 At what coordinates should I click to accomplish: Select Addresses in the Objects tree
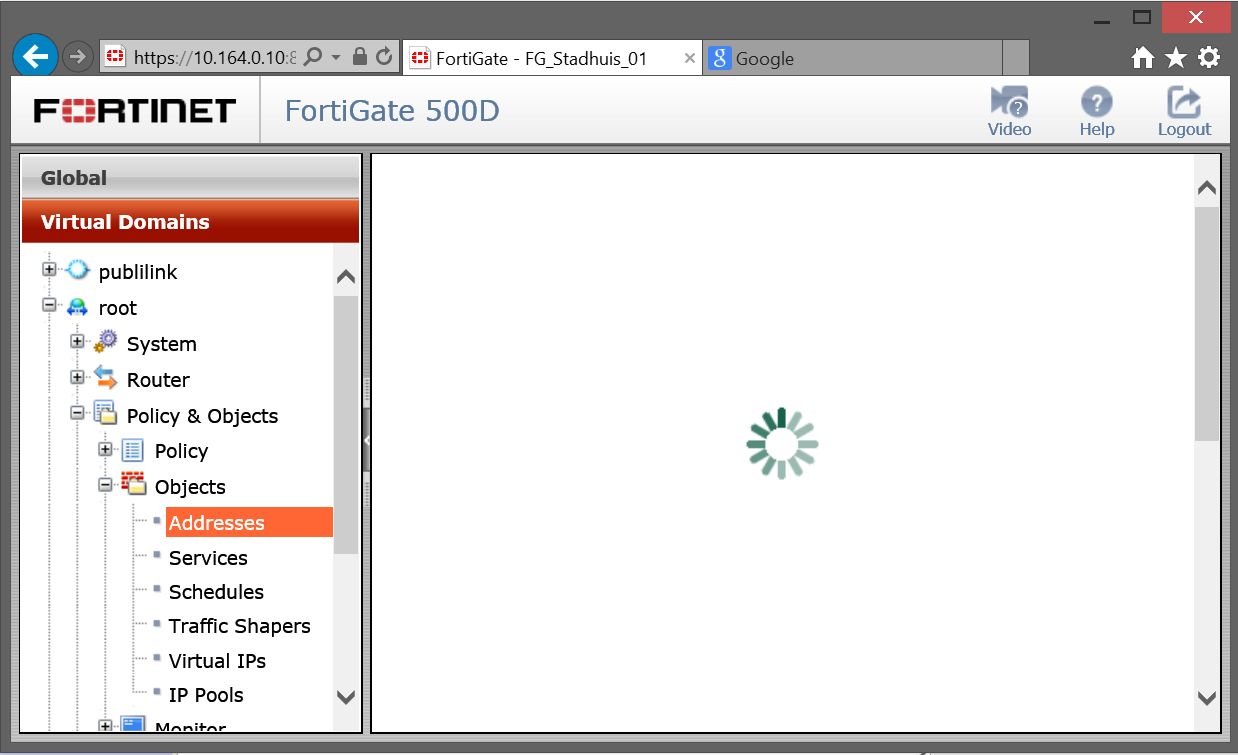click(249, 522)
